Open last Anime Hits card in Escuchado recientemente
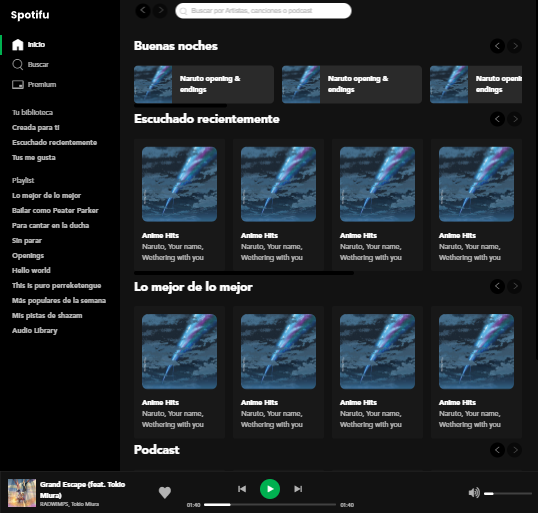This screenshot has height=513, width=538. (x=476, y=205)
